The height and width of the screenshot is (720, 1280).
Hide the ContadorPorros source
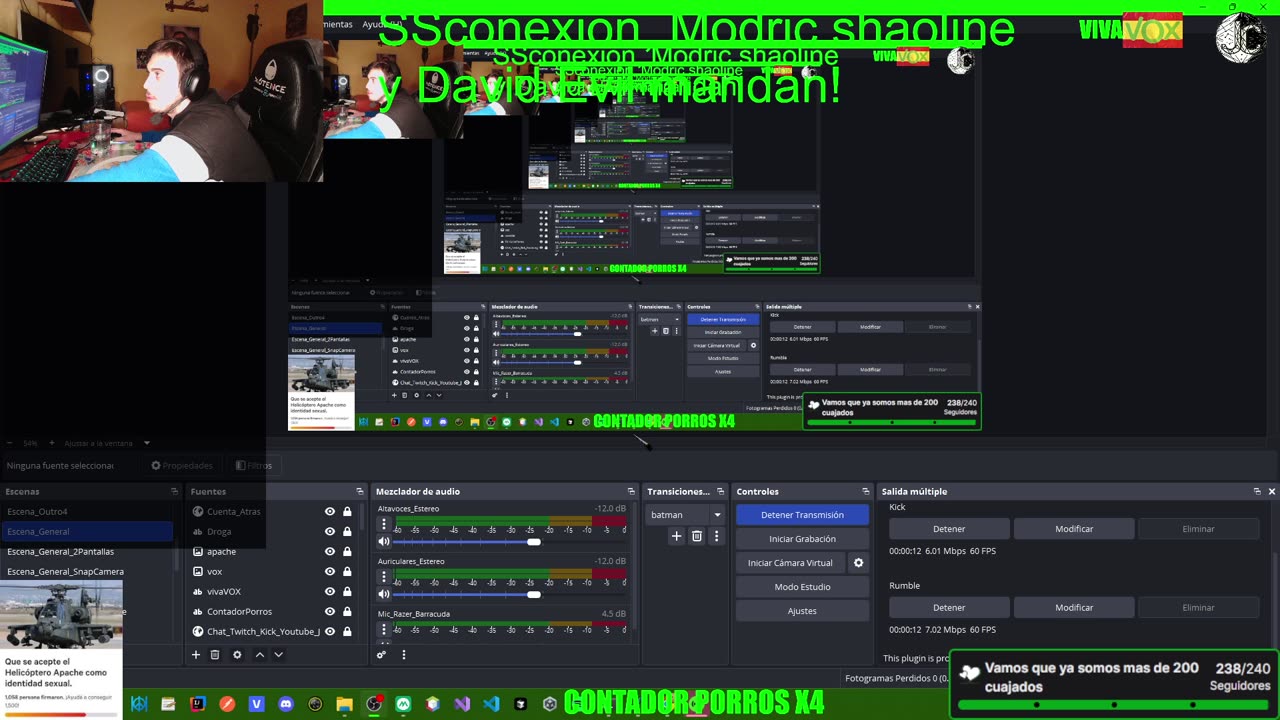tap(330, 611)
